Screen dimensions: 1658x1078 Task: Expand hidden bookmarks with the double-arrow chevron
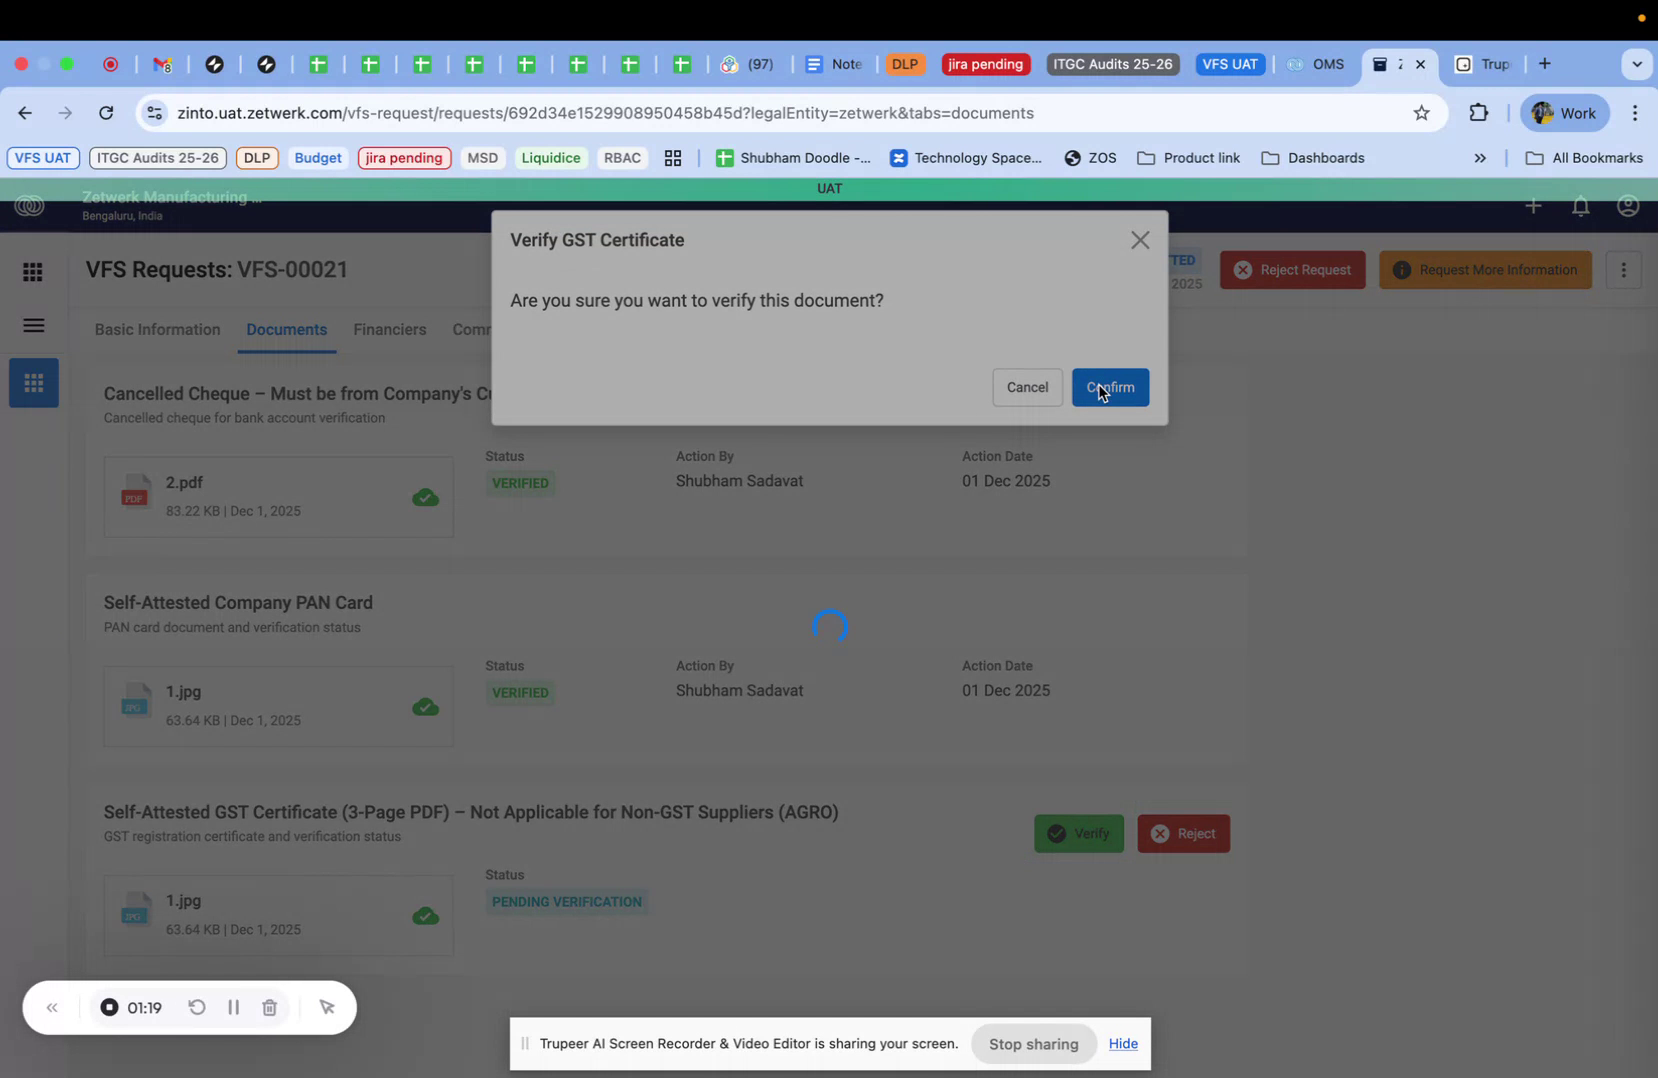1481,158
